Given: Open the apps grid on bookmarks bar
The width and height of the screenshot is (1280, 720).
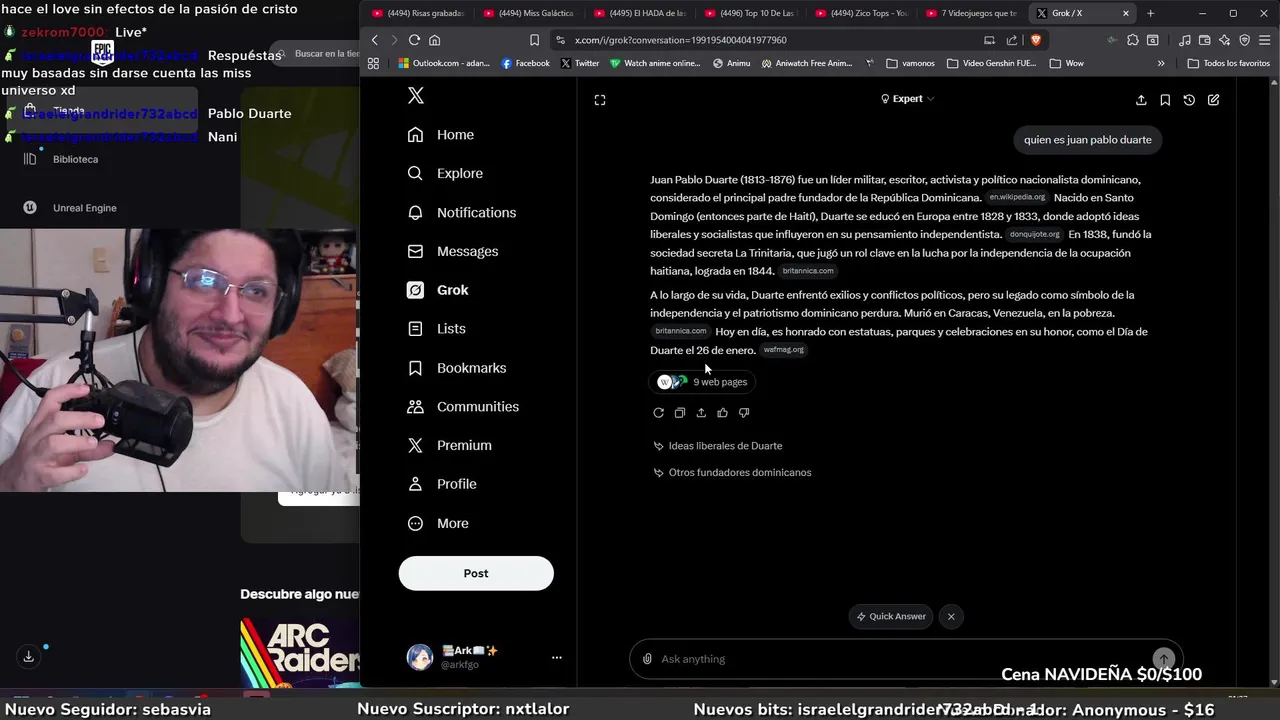Looking at the screenshot, I should (373, 63).
